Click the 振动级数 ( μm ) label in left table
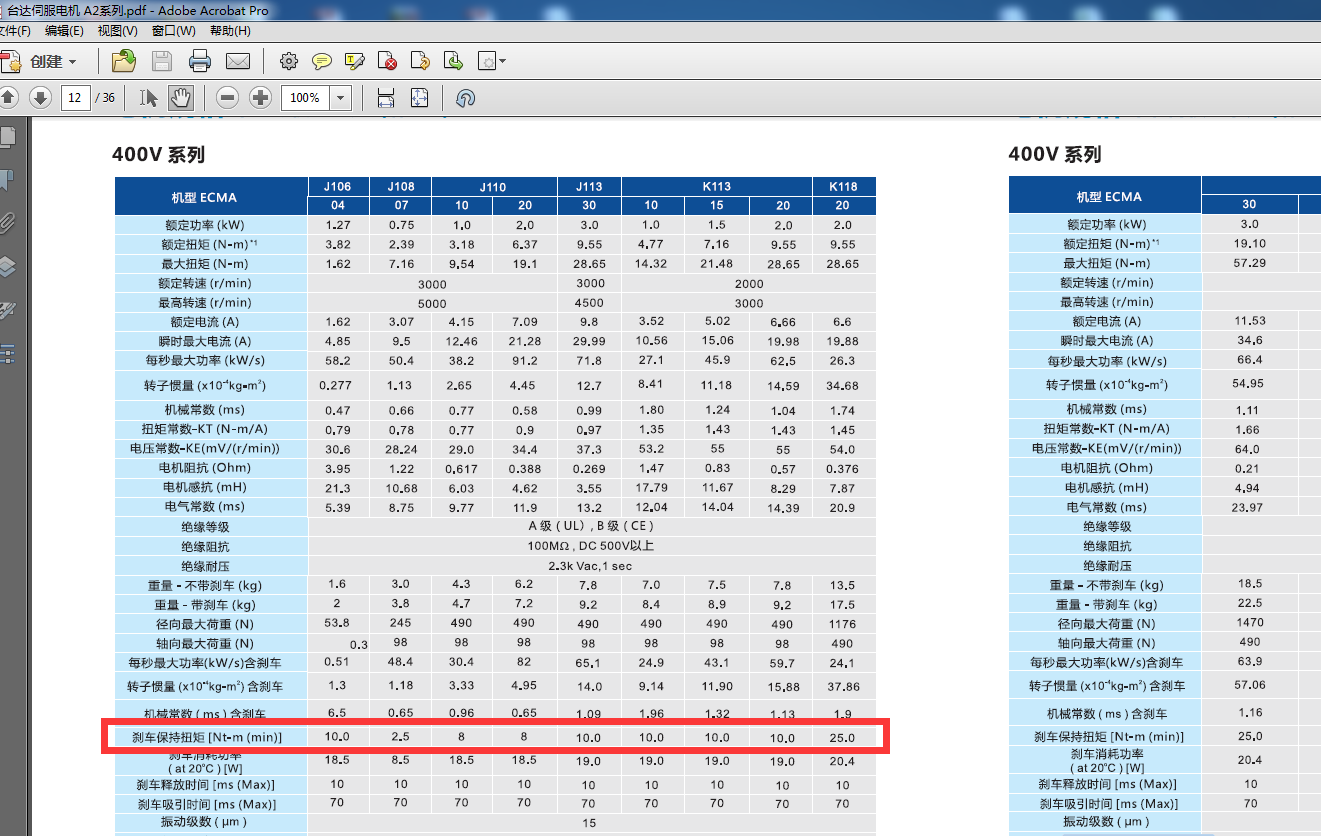This screenshot has width=1321, height=836. (x=204, y=822)
